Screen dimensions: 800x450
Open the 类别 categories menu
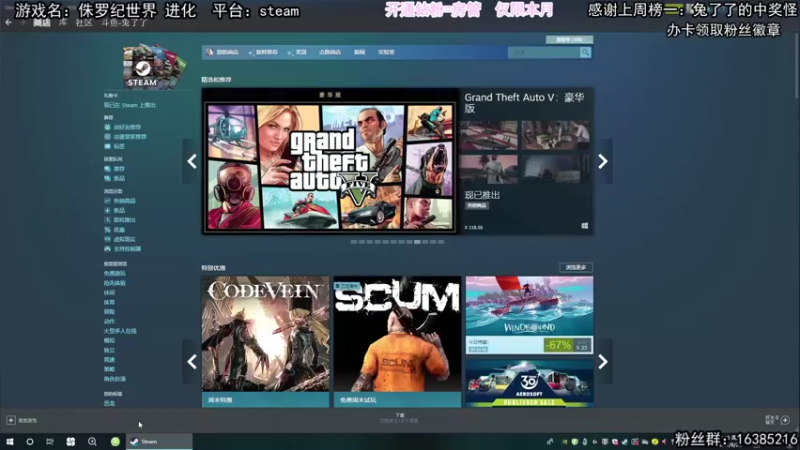tap(297, 52)
